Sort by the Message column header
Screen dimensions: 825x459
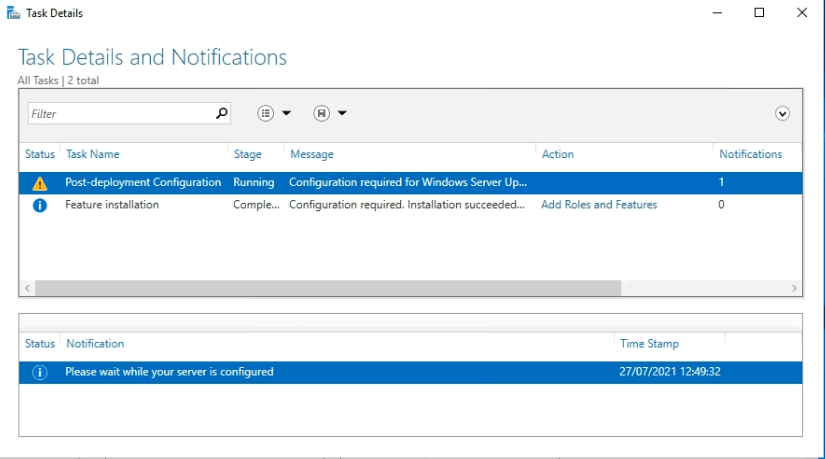click(311, 154)
